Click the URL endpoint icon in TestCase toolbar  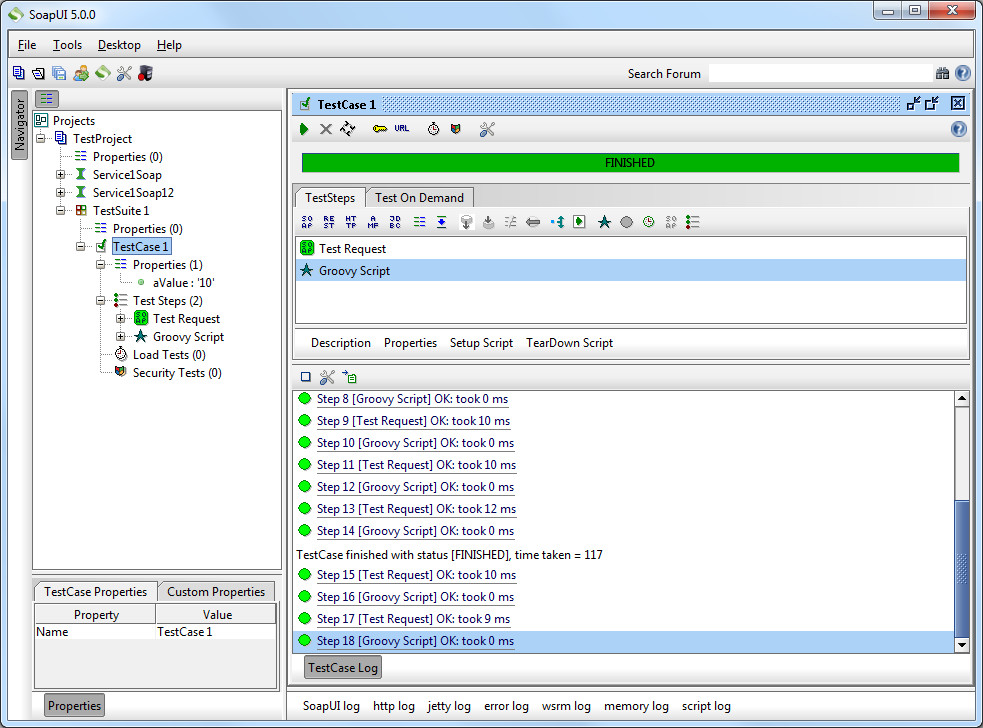pyautogui.click(x=402, y=129)
